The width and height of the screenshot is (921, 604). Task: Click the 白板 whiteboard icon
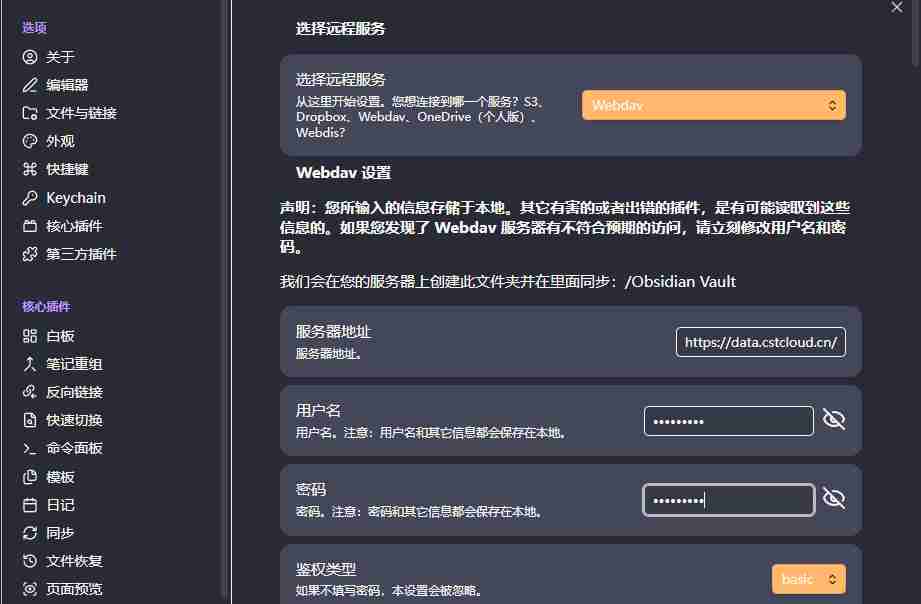pyautogui.click(x=30, y=336)
